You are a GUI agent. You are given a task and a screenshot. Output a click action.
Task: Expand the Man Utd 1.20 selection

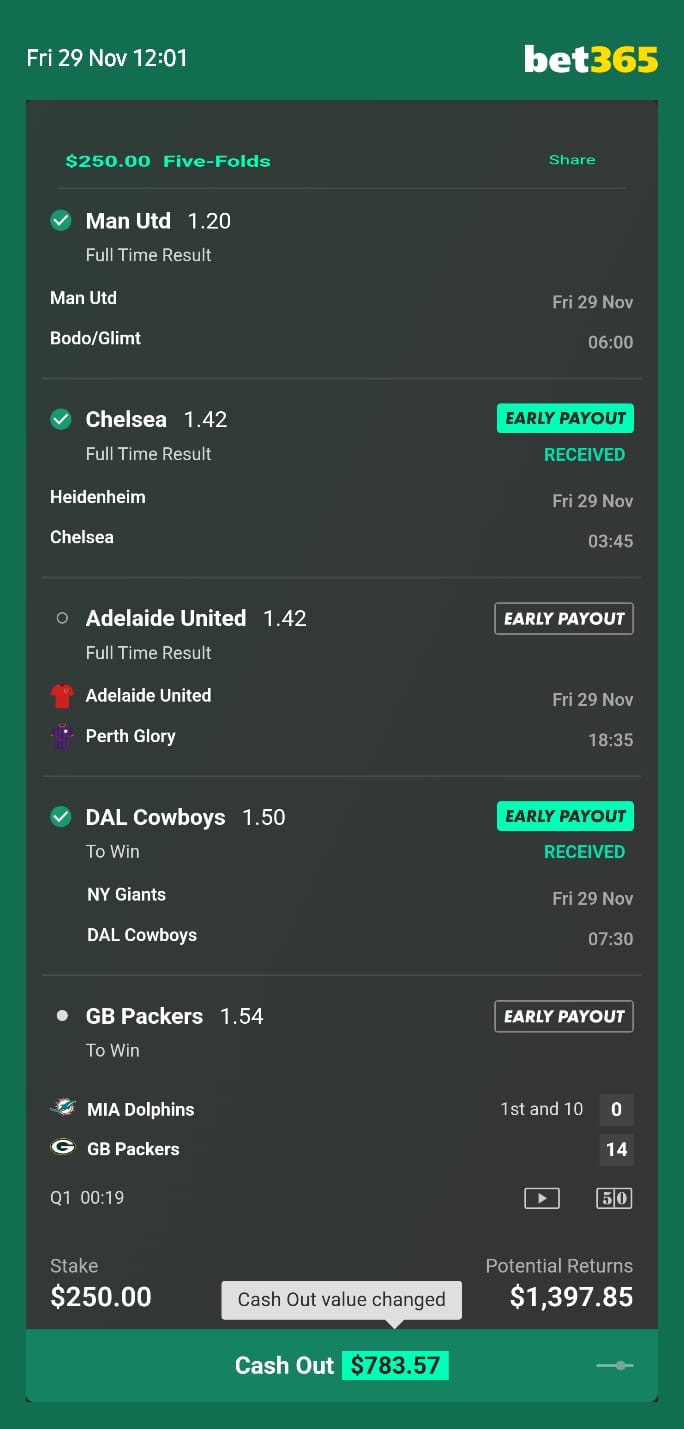158,221
